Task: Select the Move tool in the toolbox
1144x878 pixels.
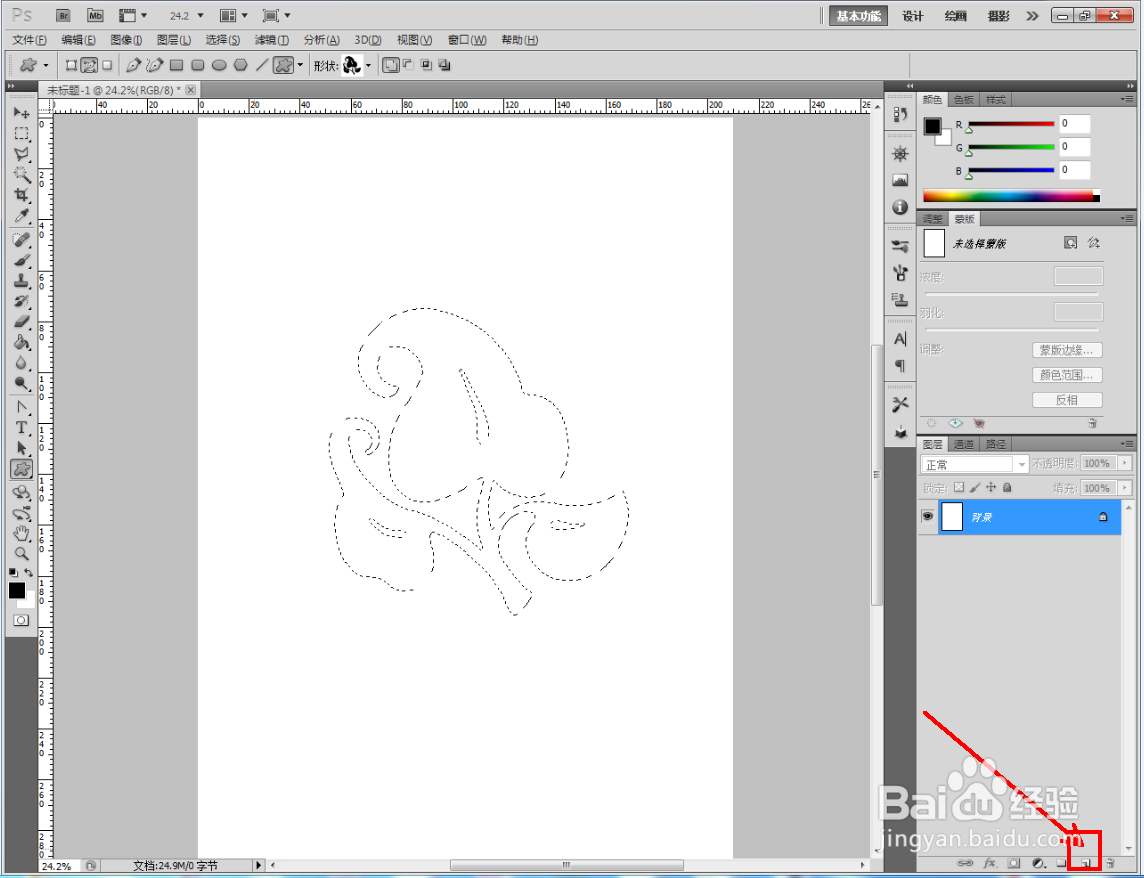Action: (x=21, y=113)
